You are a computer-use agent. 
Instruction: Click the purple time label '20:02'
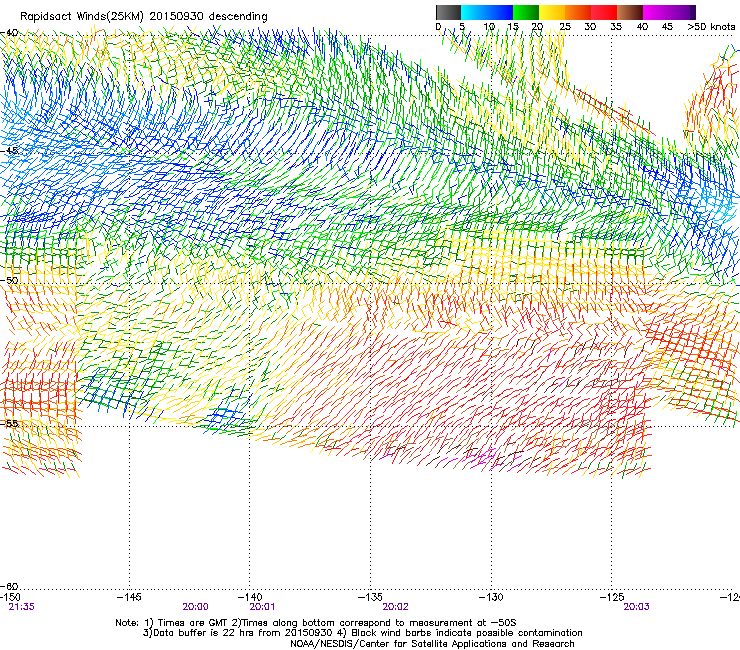(x=395, y=607)
